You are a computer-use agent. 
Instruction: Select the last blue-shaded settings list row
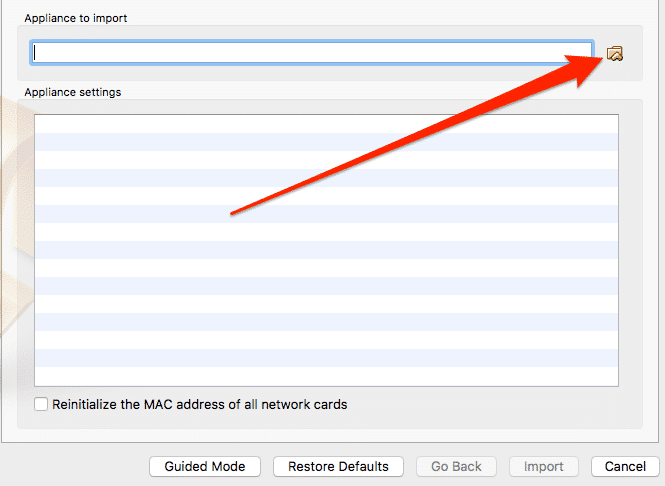click(x=326, y=358)
